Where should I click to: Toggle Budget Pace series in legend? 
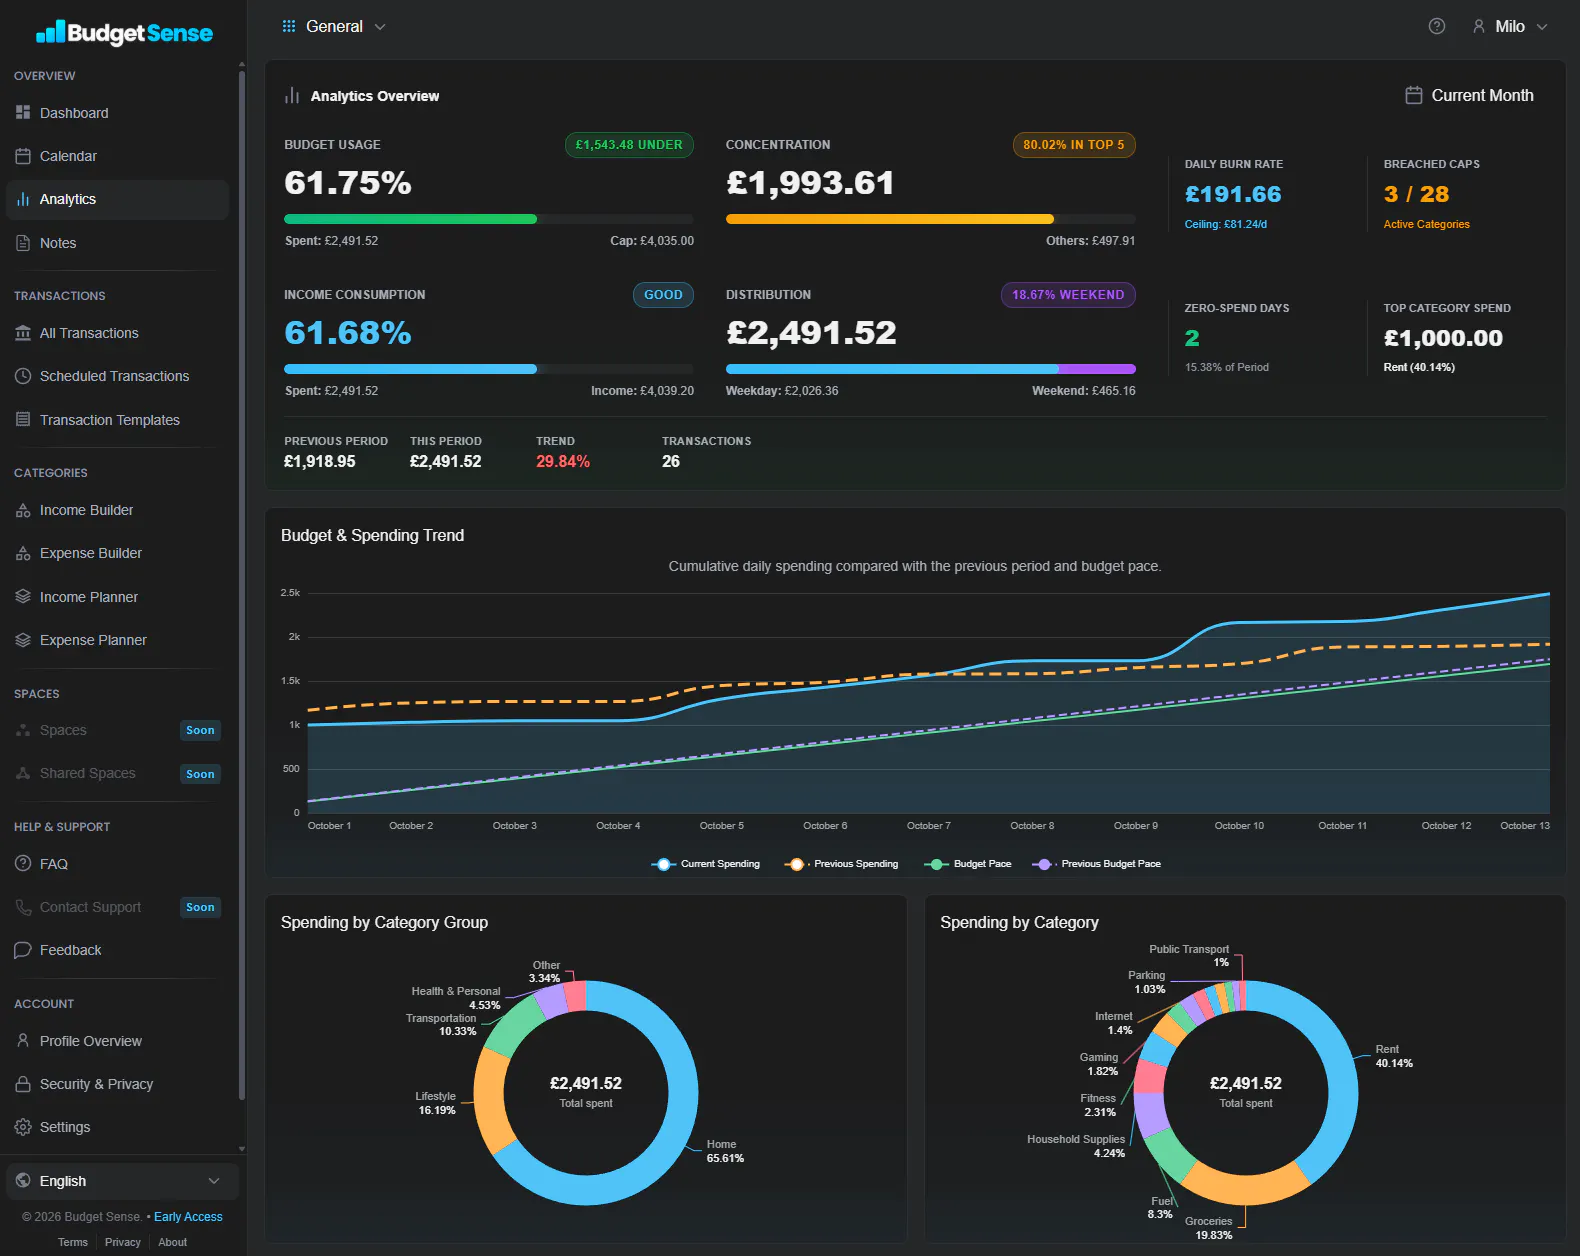point(968,864)
